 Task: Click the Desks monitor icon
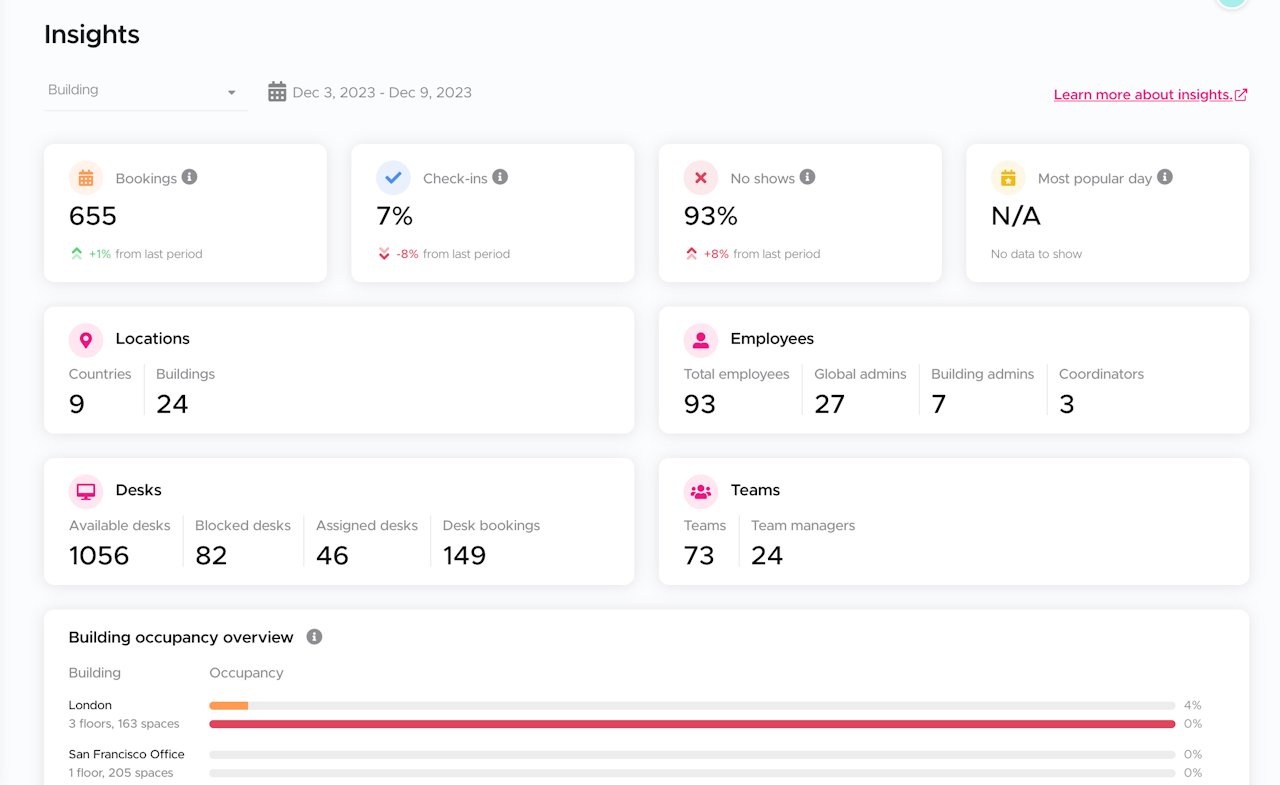[x=86, y=491]
